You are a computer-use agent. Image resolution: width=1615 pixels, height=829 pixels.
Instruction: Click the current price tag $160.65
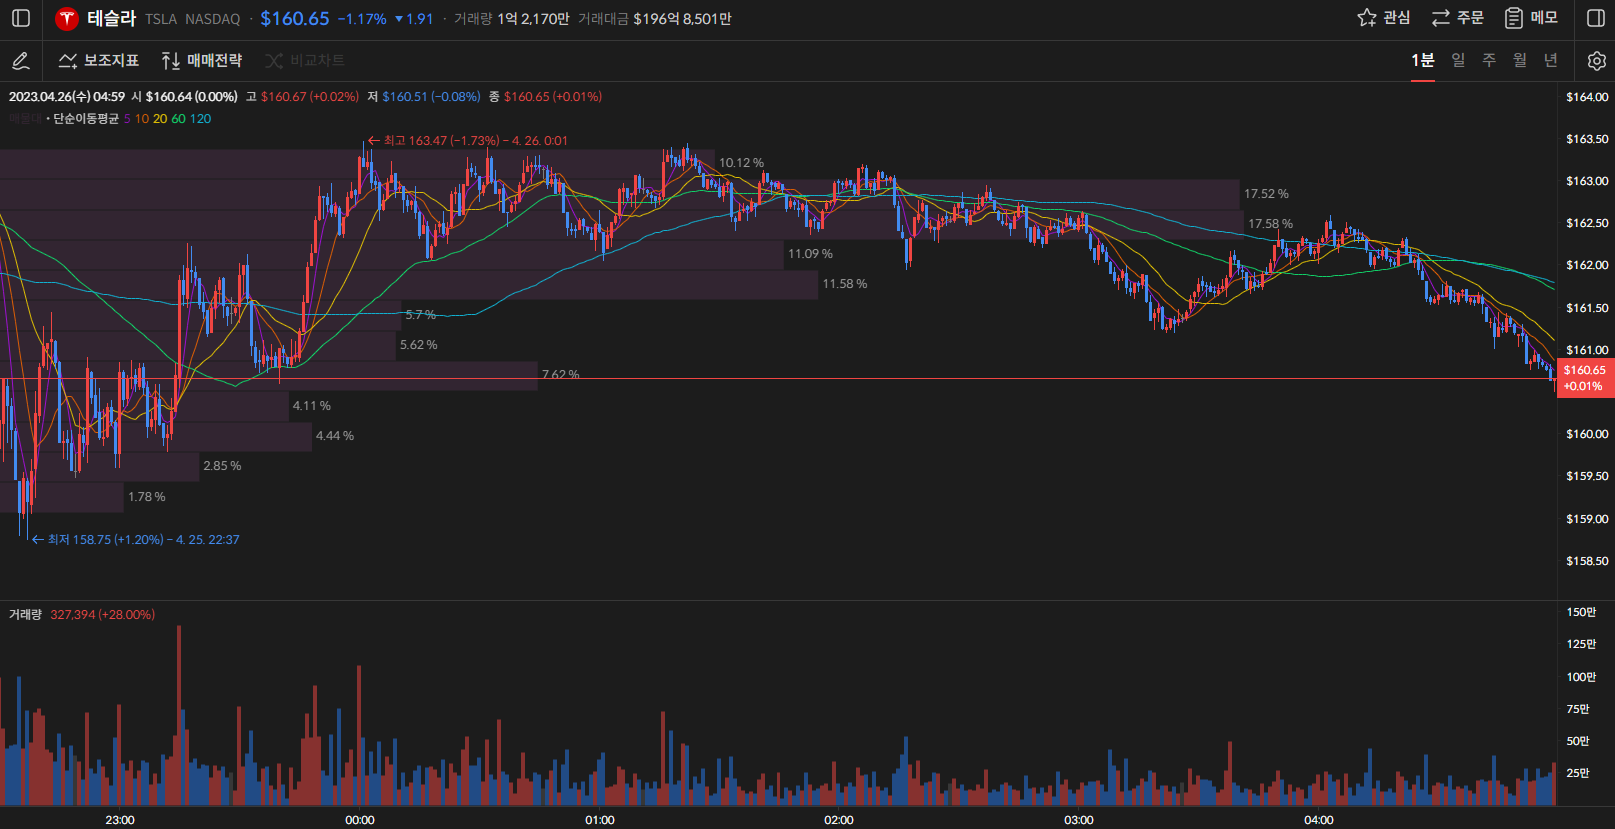pos(1585,378)
